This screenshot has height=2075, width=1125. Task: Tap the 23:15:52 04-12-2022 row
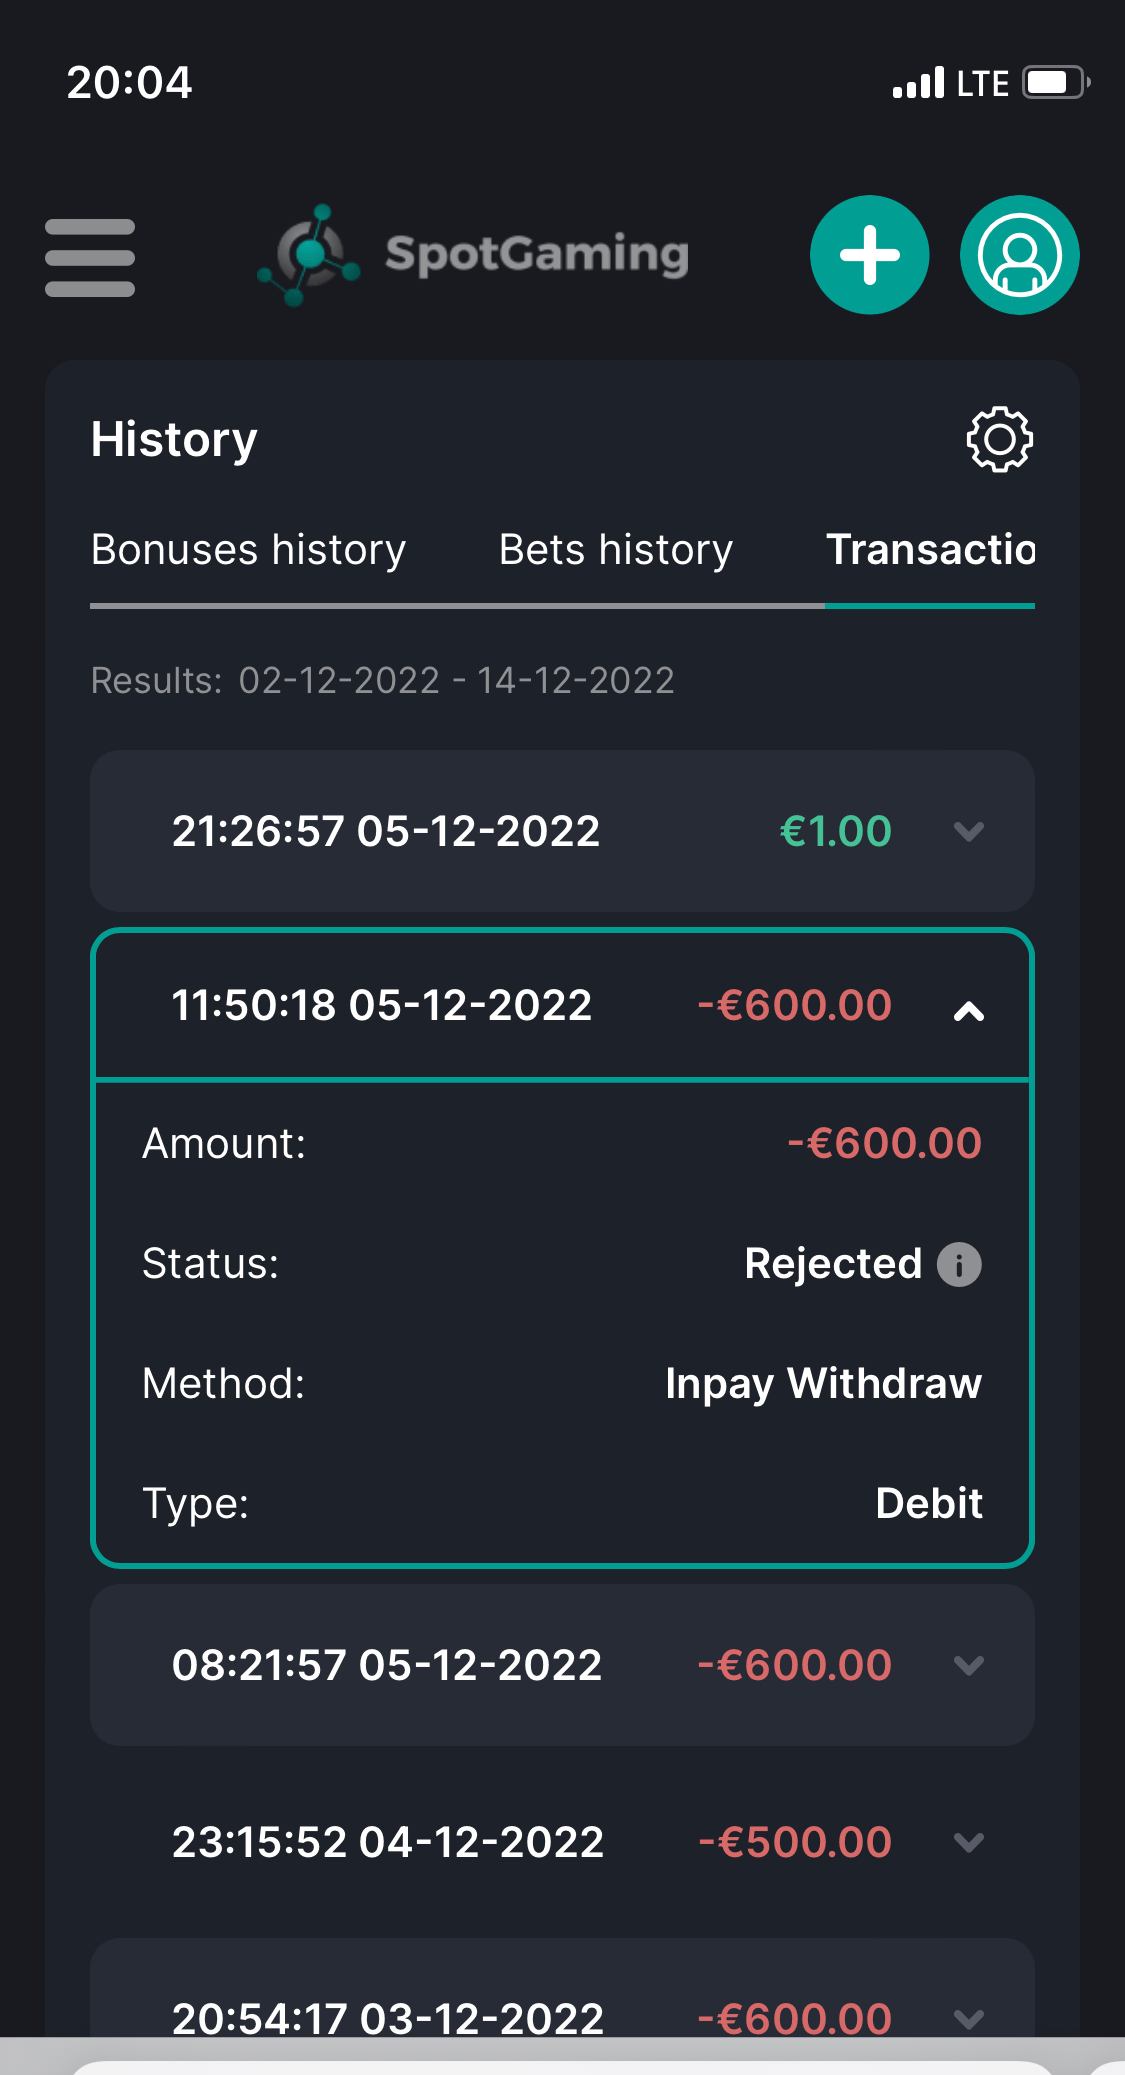(388, 1842)
